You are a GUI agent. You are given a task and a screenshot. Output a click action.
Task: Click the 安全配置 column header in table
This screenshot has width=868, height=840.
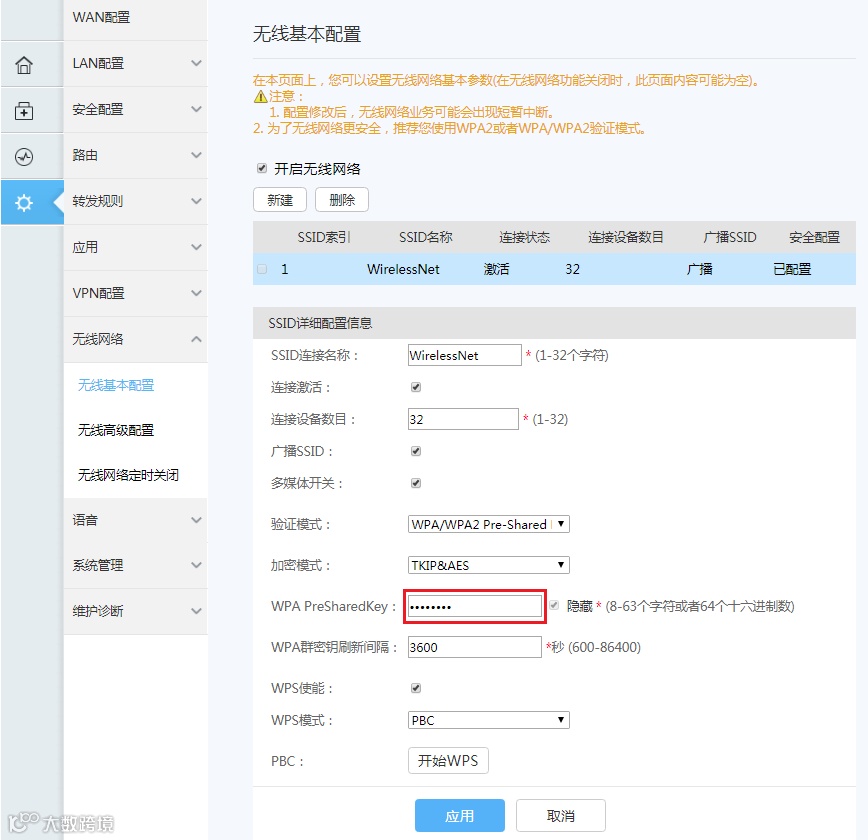[814, 238]
